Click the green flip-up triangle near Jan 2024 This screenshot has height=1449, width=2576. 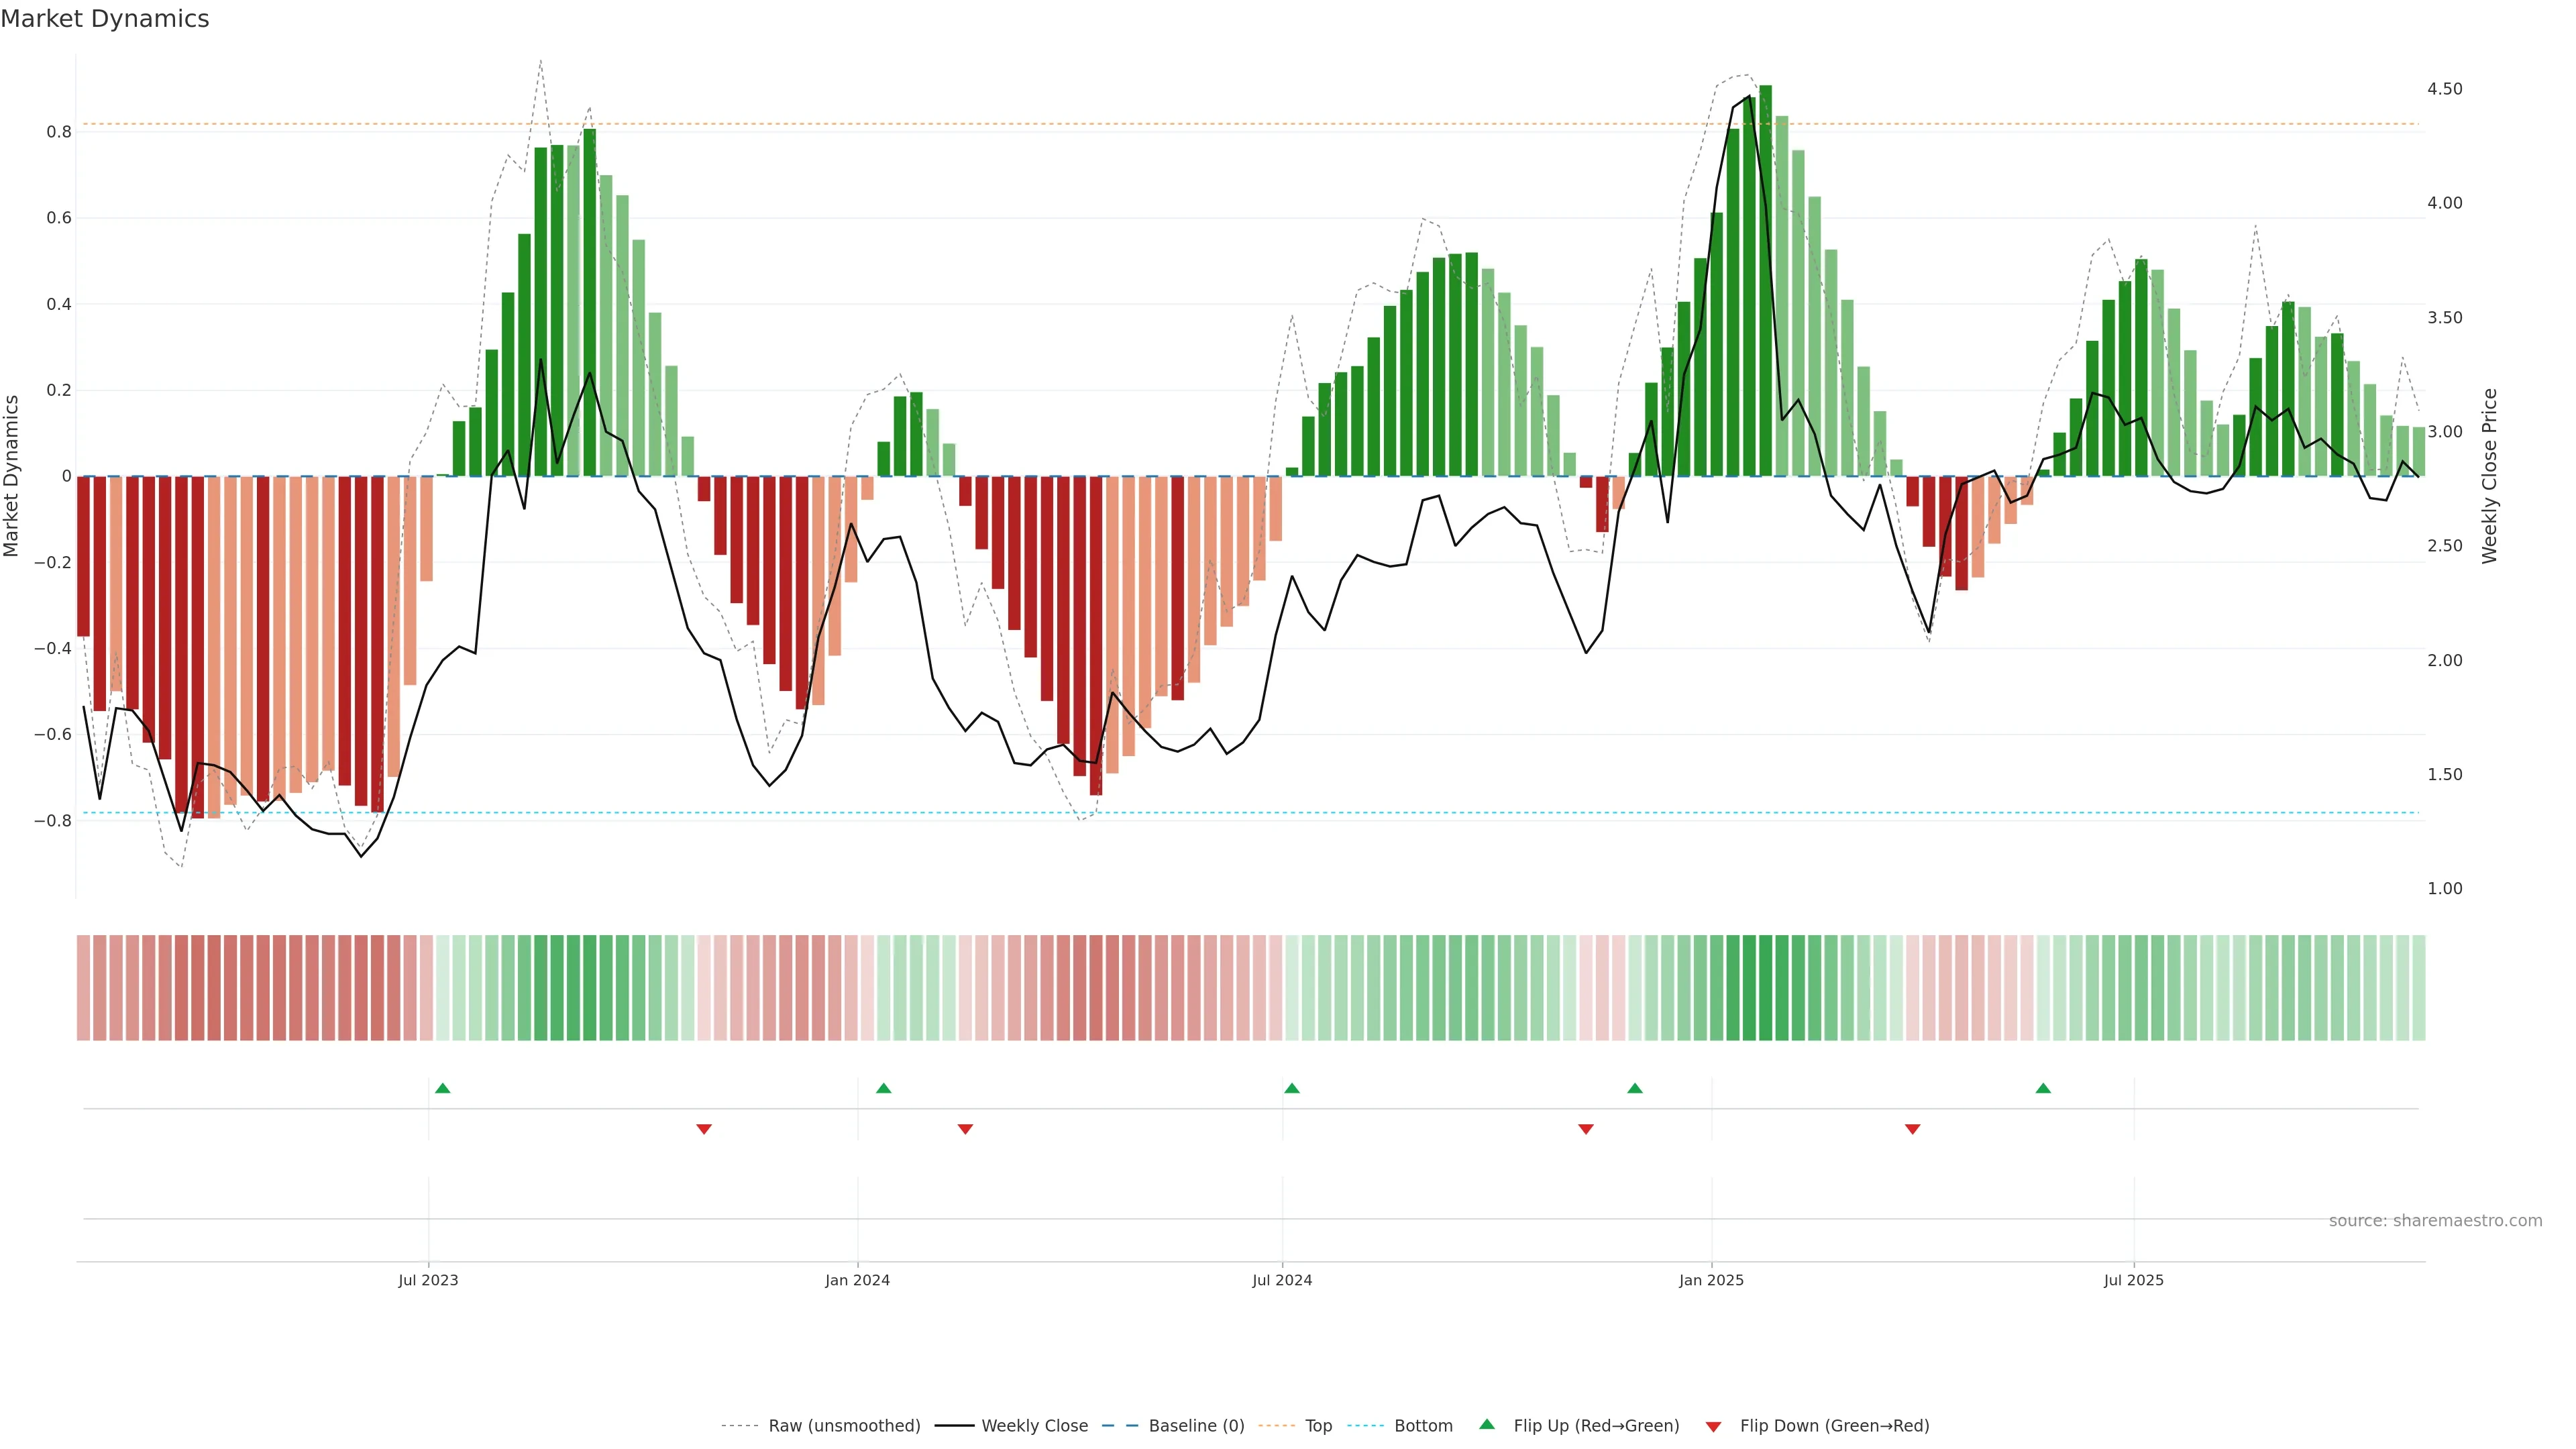tap(883, 1088)
